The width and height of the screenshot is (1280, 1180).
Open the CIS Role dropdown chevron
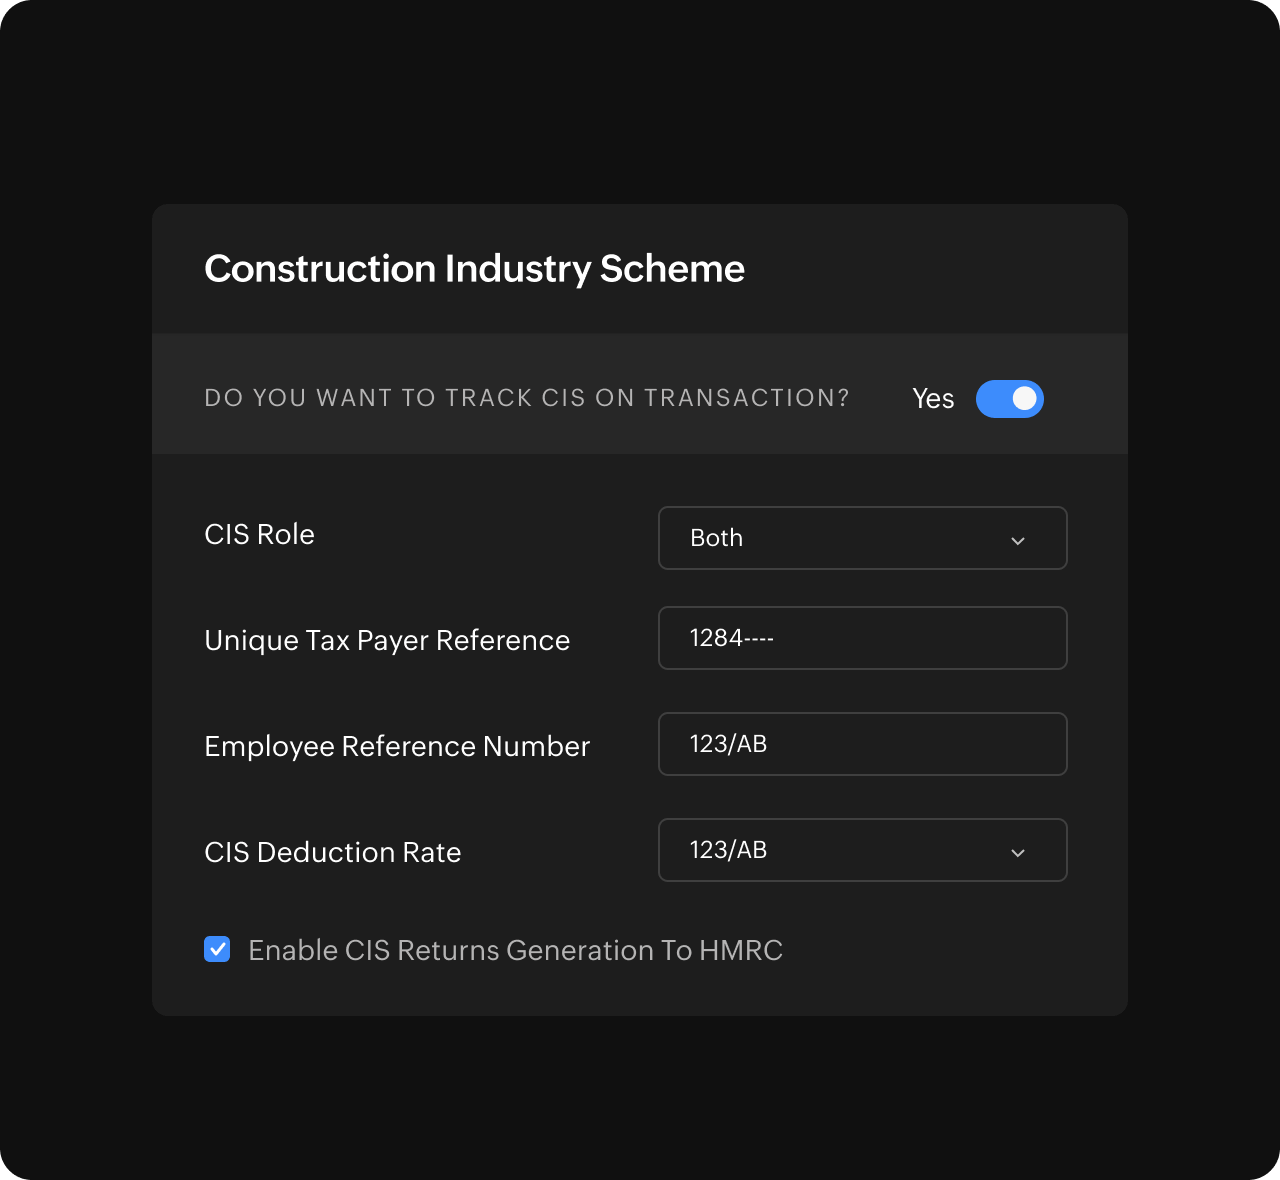tap(1018, 540)
